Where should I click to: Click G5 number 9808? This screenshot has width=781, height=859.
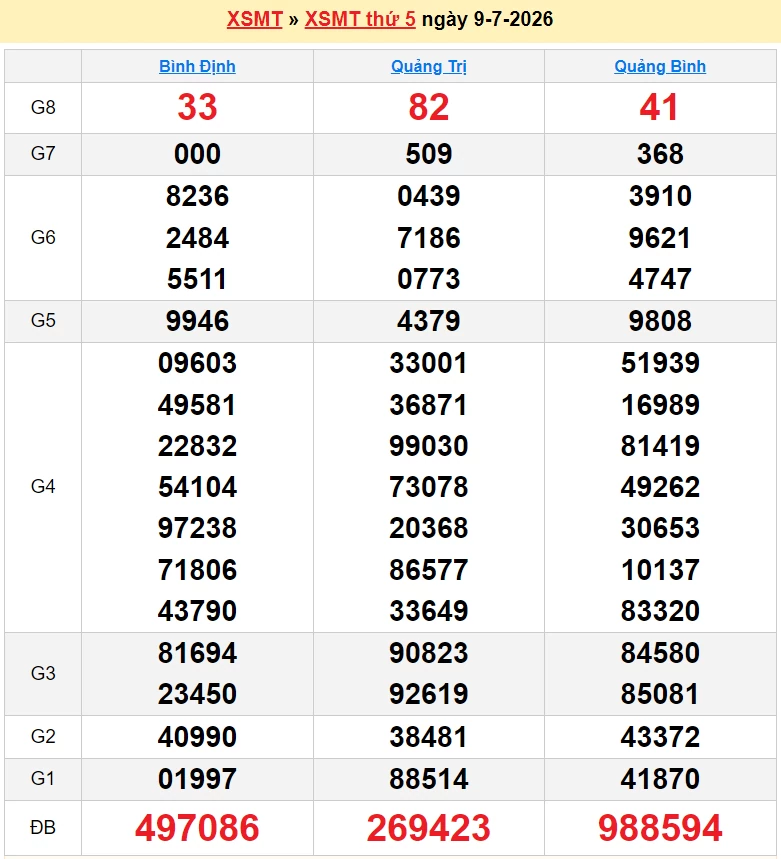coord(660,321)
